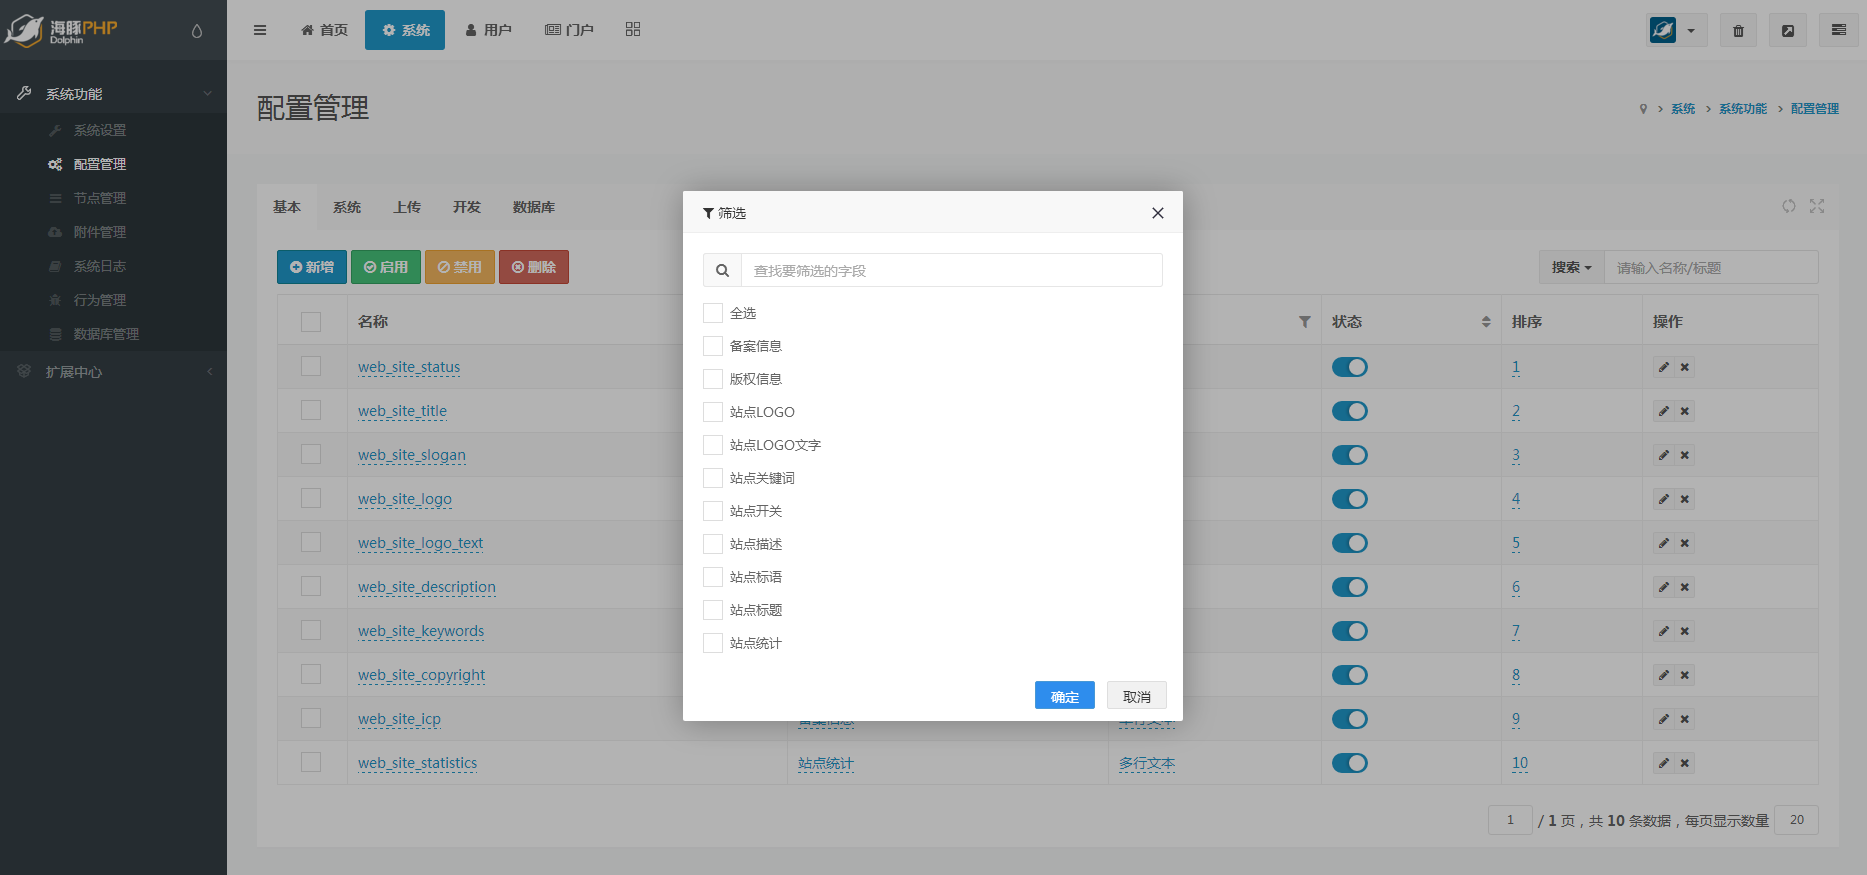Toggle the status switch for web_site_title
The height and width of the screenshot is (875, 1867).
click(1349, 411)
